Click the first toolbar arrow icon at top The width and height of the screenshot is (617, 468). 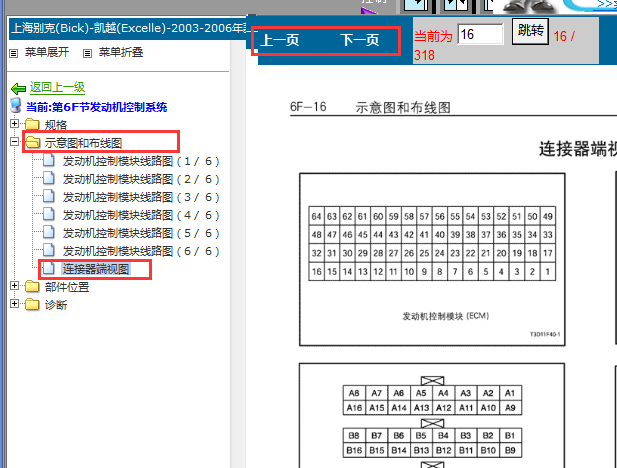click(416, 4)
